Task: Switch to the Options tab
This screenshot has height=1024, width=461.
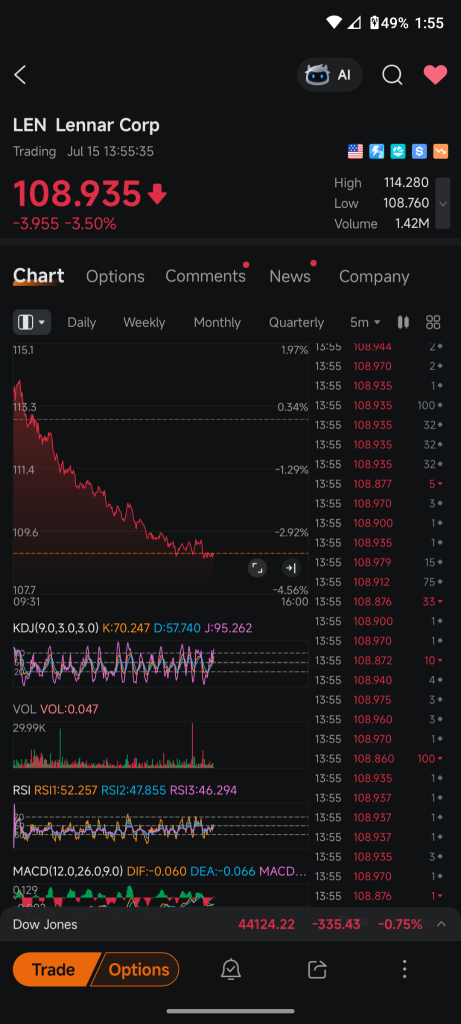Action: [x=115, y=276]
